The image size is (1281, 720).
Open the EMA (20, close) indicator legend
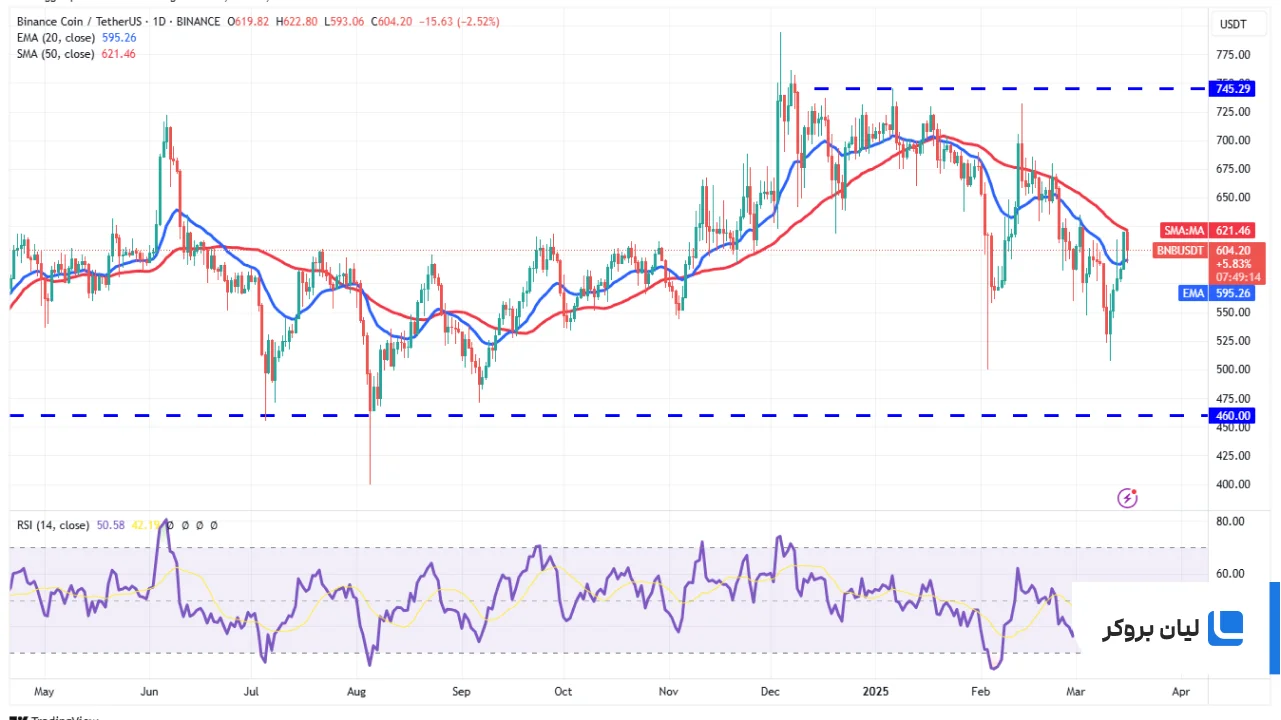54,38
